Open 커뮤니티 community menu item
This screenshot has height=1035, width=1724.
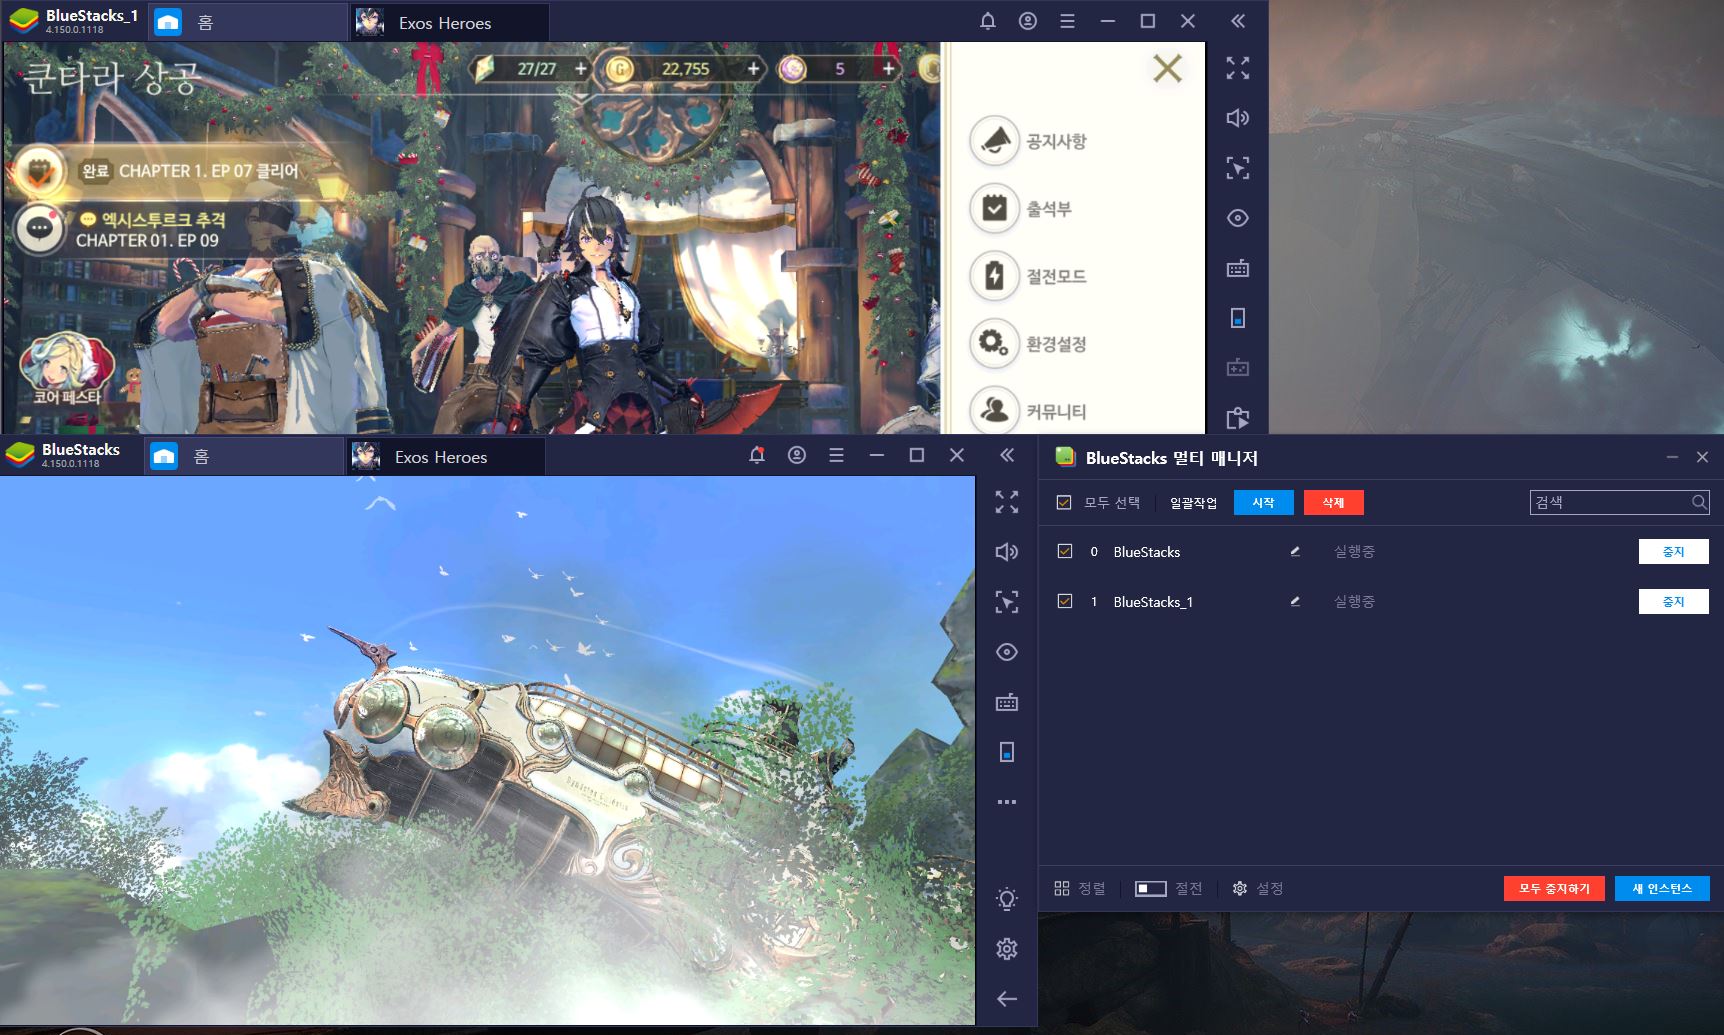1029,411
